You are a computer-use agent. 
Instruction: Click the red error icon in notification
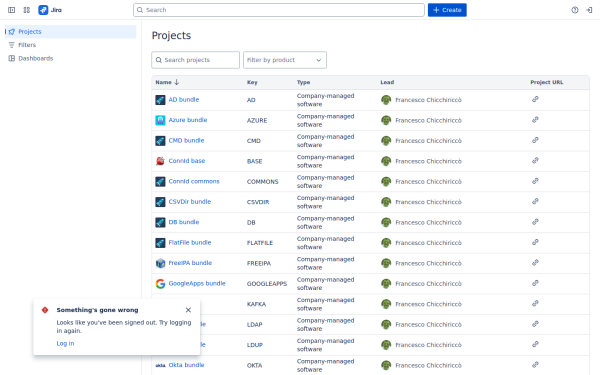click(45, 310)
